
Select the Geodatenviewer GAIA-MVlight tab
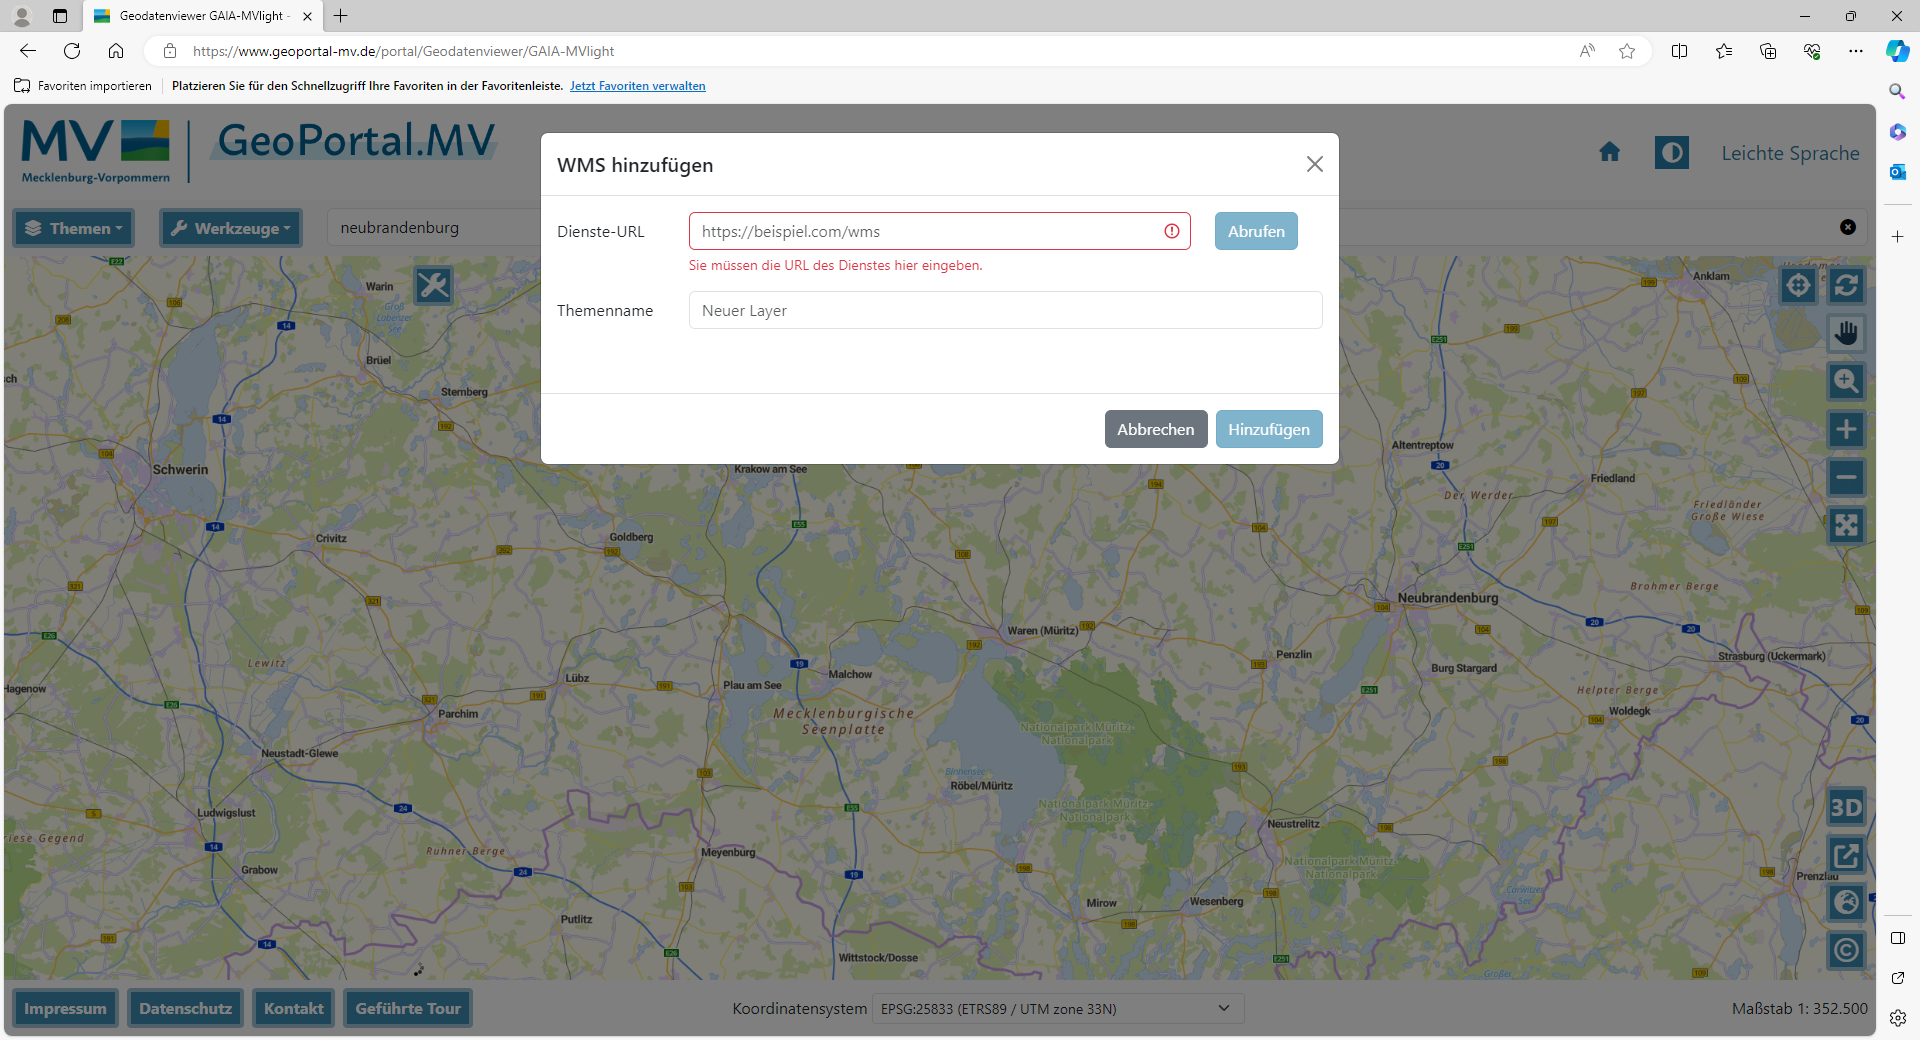203,16
